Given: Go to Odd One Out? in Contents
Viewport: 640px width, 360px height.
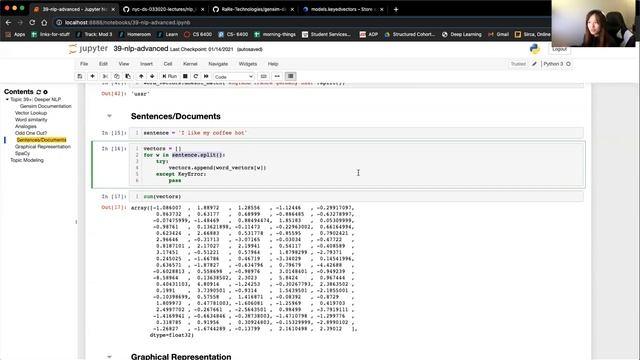Looking at the screenshot, I should 31,133.
